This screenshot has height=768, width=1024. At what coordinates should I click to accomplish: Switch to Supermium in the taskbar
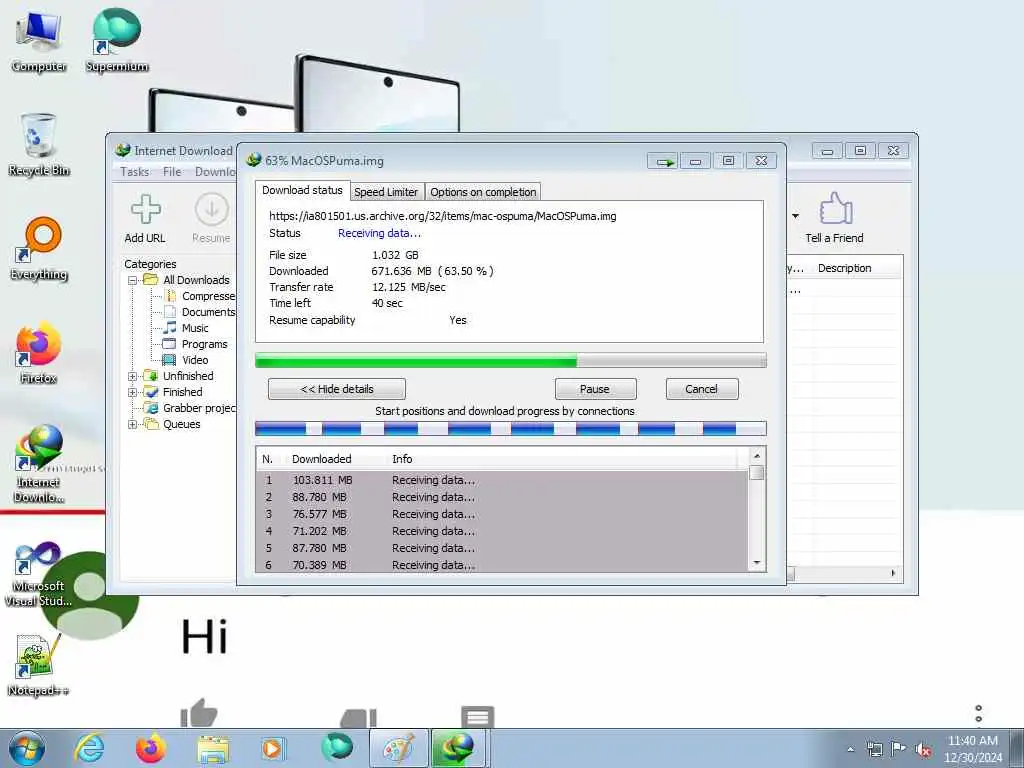tap(337, 748)
